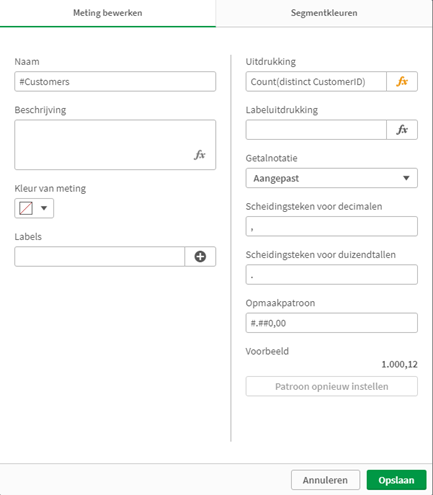
Task: Open the Getalnotatie dropdown showing Aangepast
Action: [332, 178]
